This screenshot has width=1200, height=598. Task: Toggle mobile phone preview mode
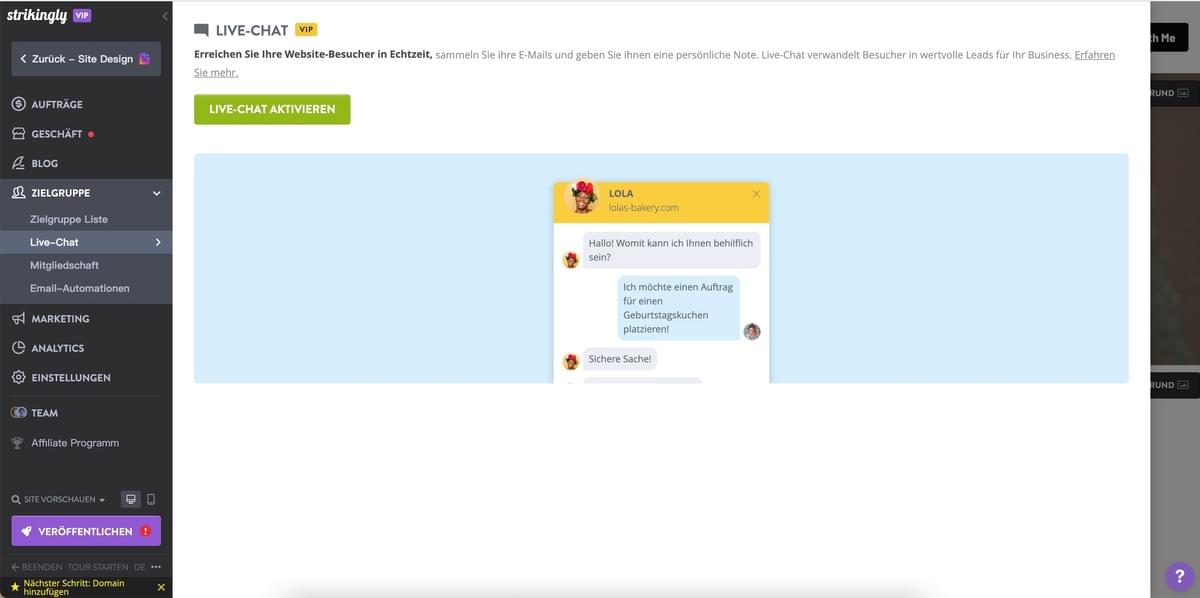152,498
